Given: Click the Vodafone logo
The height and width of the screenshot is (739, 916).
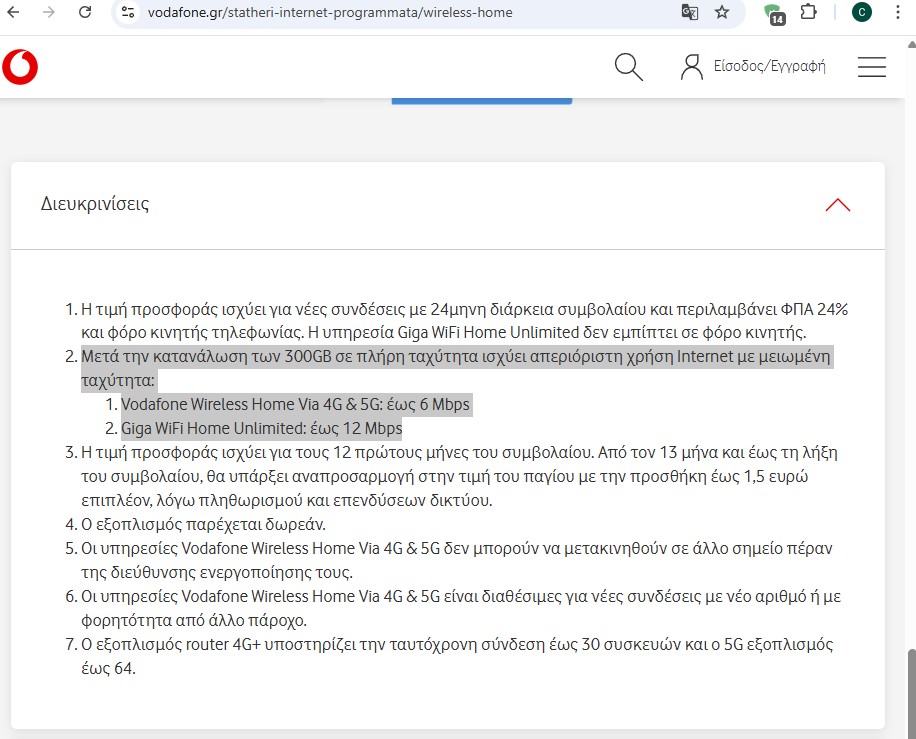Looking at the screenshot, I should [x=20, y=67].
